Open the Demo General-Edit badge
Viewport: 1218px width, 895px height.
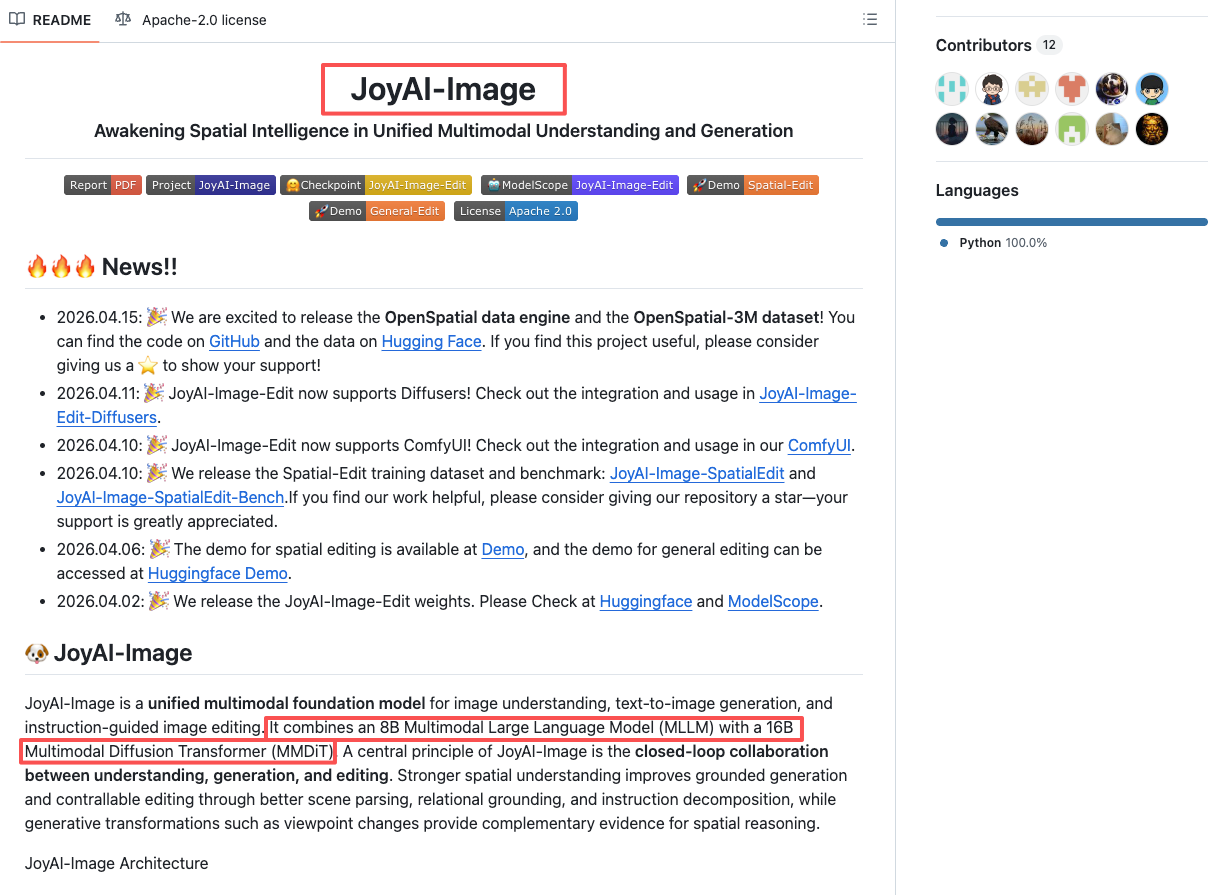pyautogui.click(x=377, y=211)
